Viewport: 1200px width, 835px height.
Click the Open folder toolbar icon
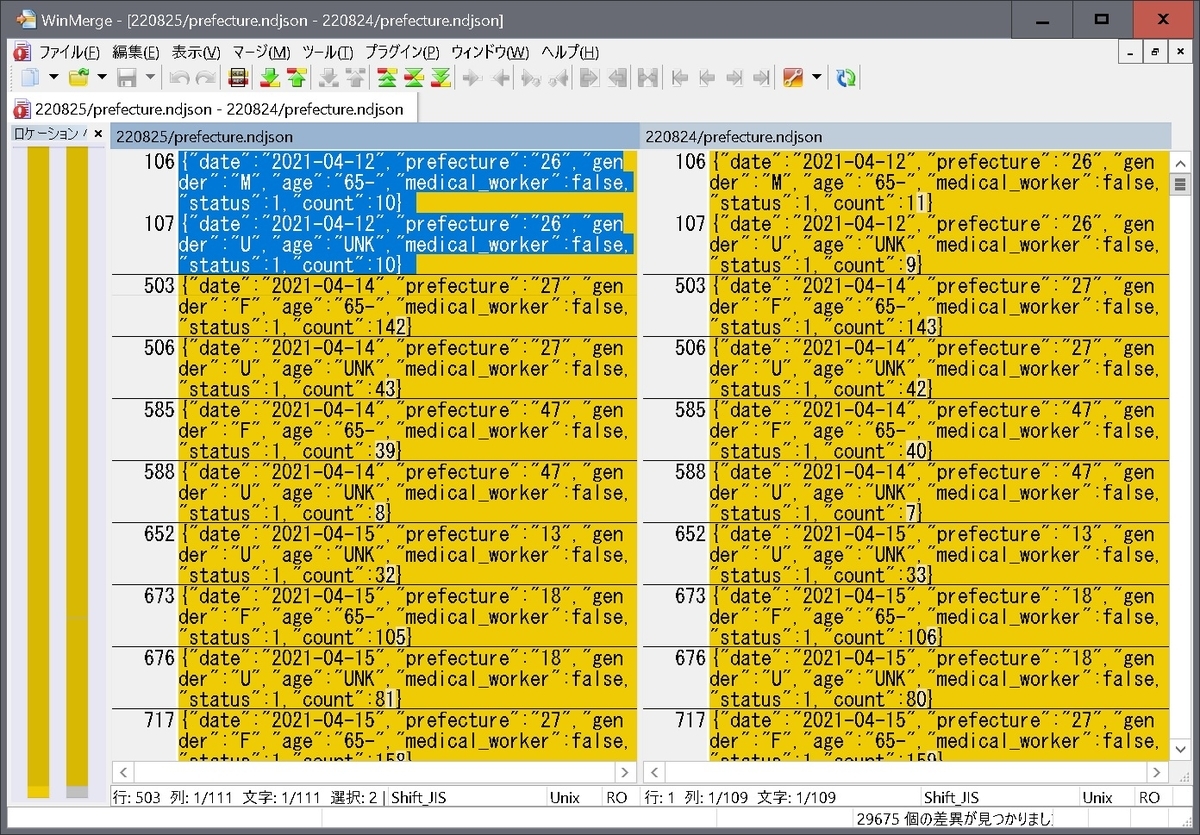[x=78, y=77]
